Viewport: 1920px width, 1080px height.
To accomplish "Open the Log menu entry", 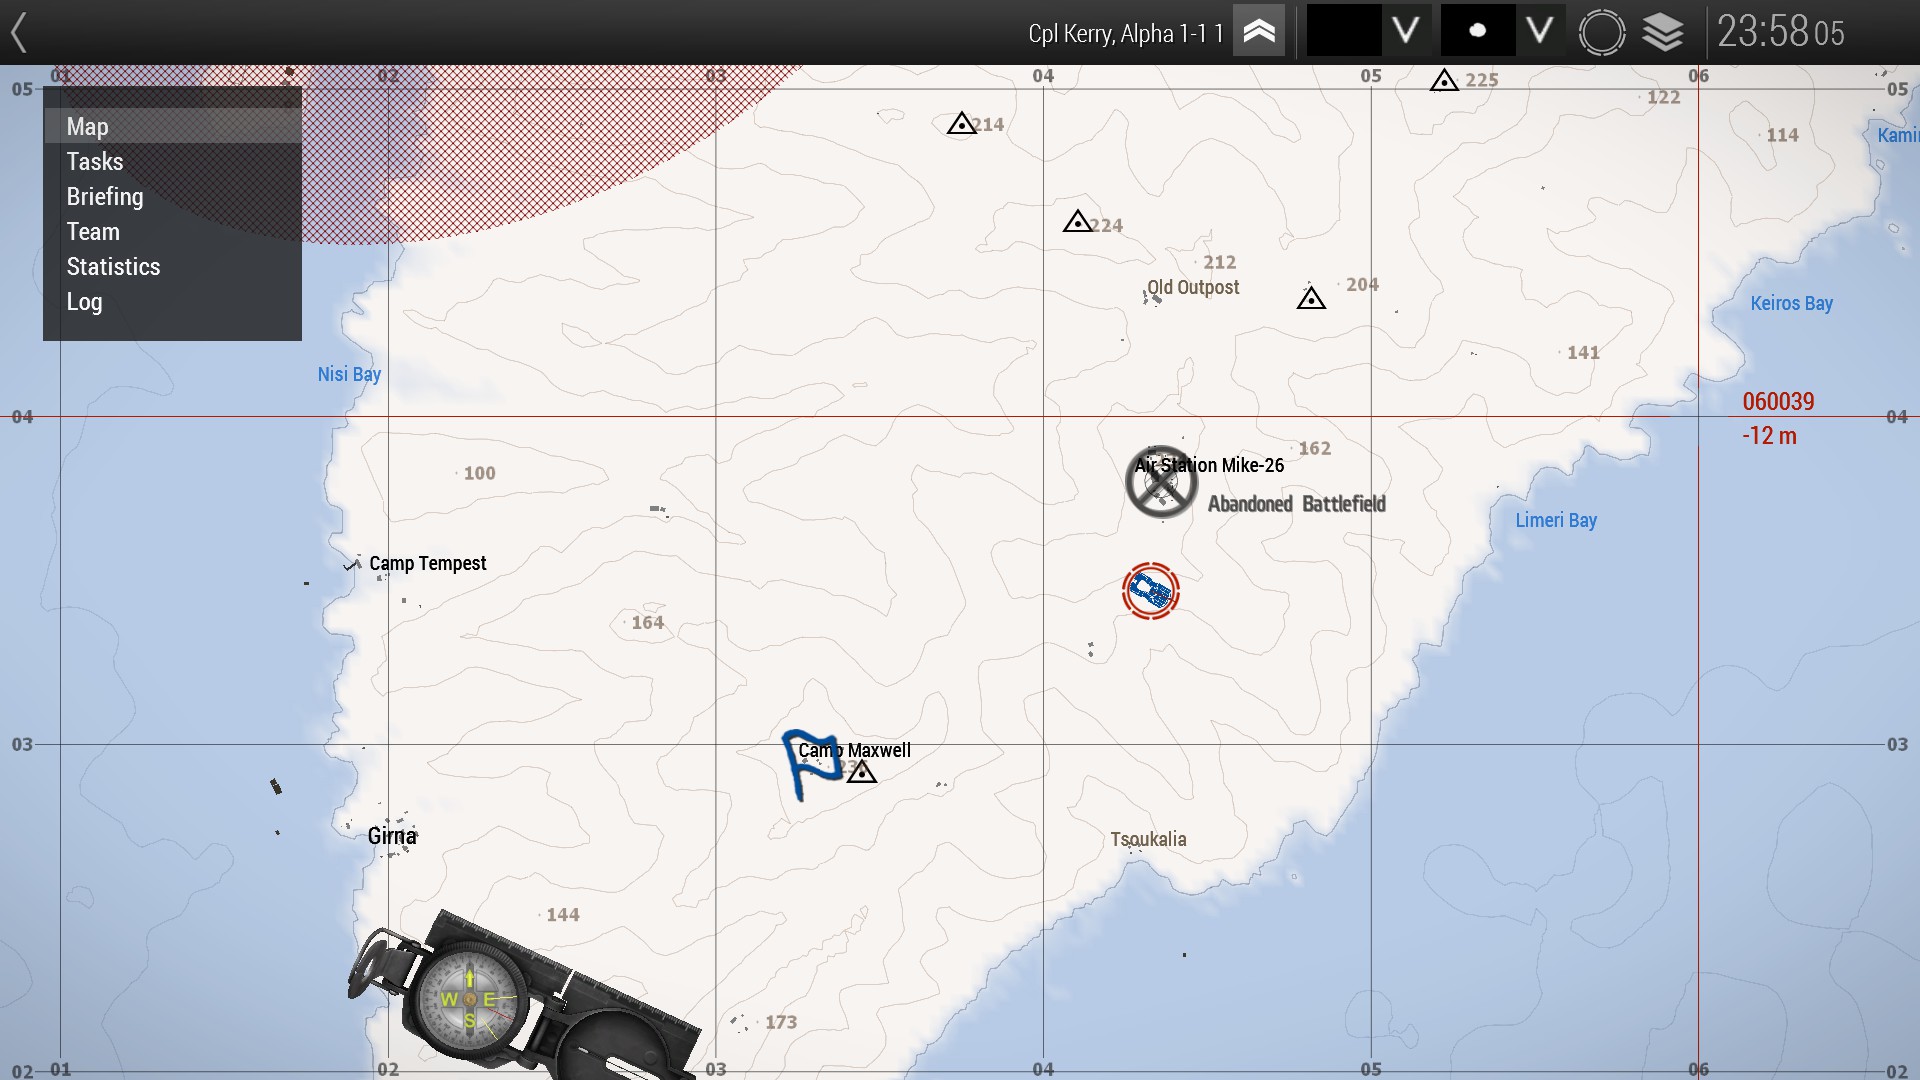I will (84, 302).
